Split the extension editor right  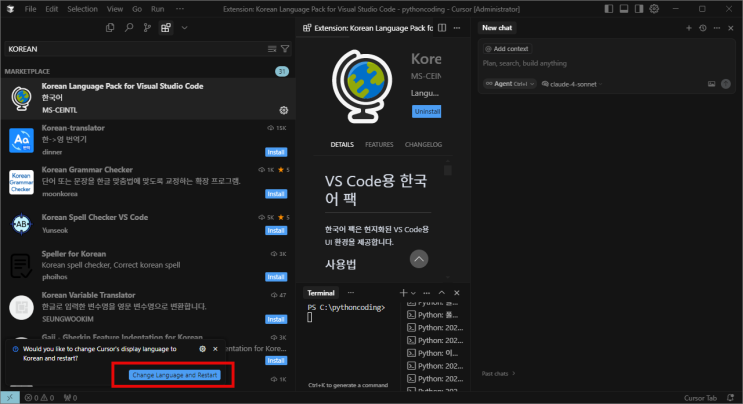pyautogui.click(x=442, y=28)
